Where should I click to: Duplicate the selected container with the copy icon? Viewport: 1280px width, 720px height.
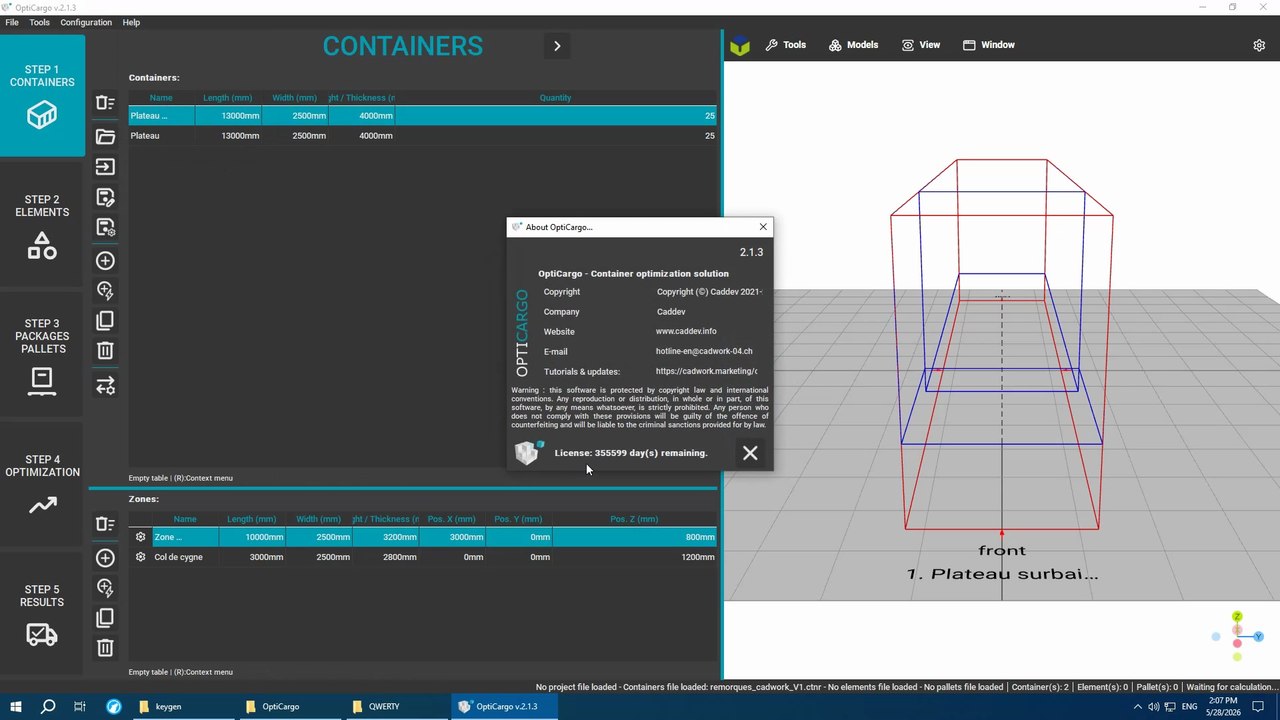click(x=105, y=321)
